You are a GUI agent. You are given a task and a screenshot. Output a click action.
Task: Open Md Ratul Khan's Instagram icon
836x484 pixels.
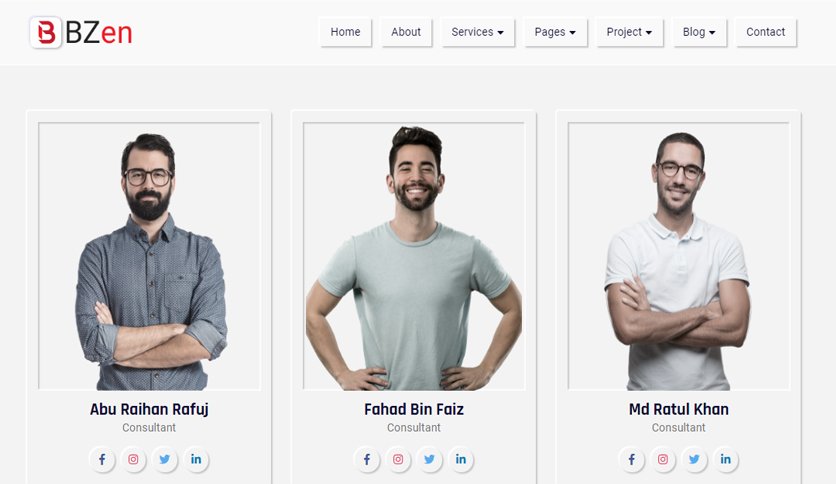point(663,459)
